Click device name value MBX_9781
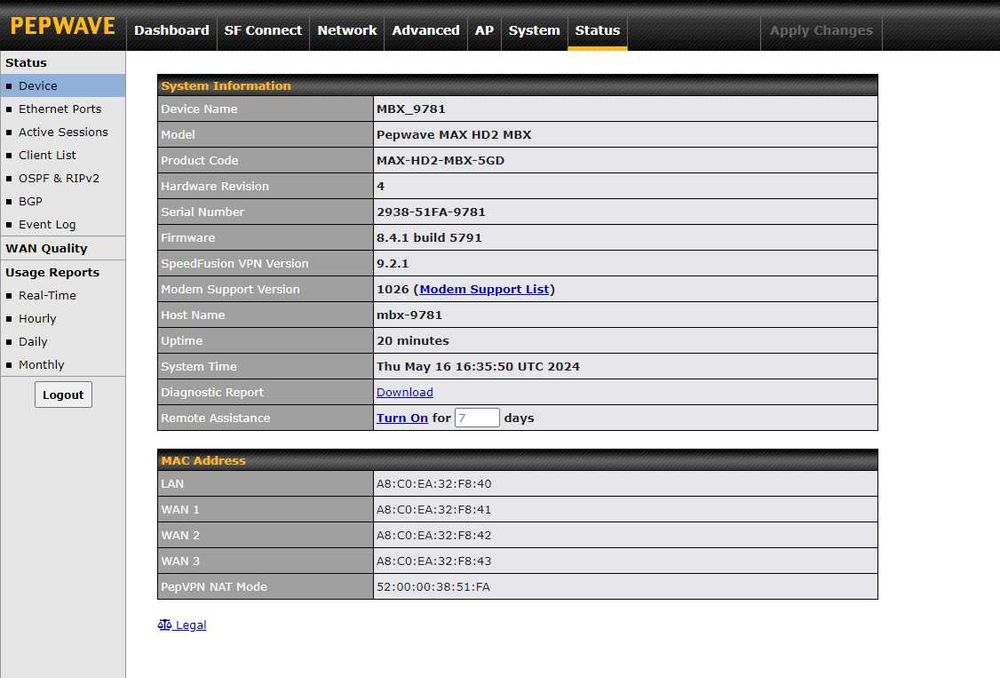The height and width of the screenshot is (678, 1000). point(411,109)
